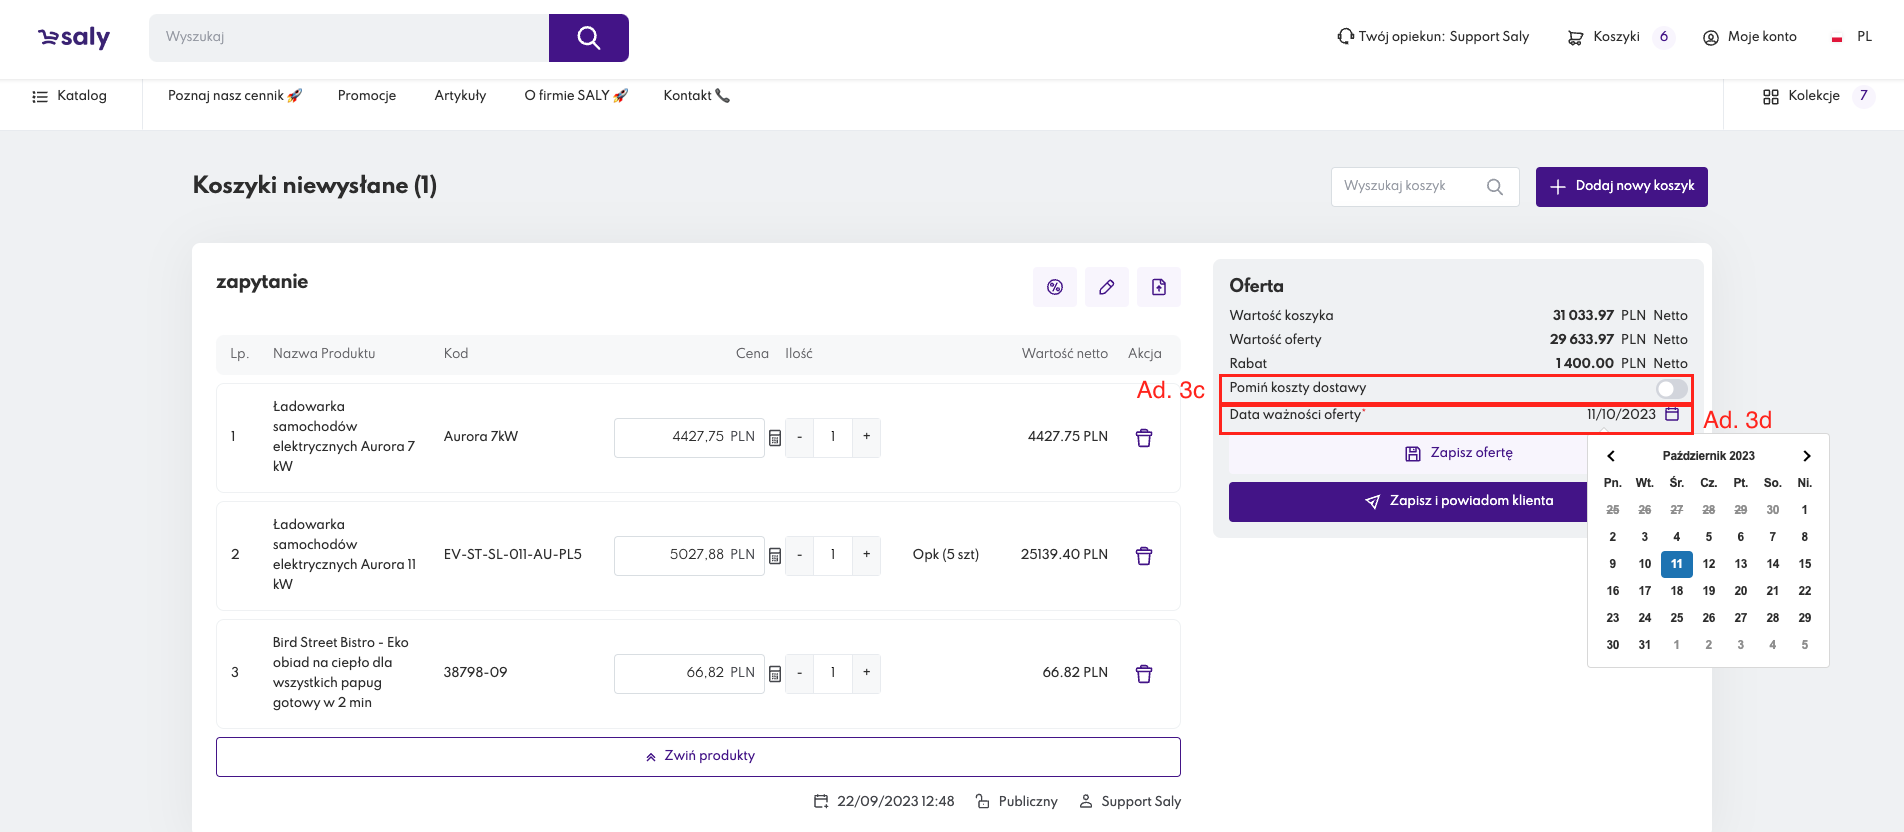
Task: Click Dodaj nowy koszyk button
Action: pos(1621,187)
